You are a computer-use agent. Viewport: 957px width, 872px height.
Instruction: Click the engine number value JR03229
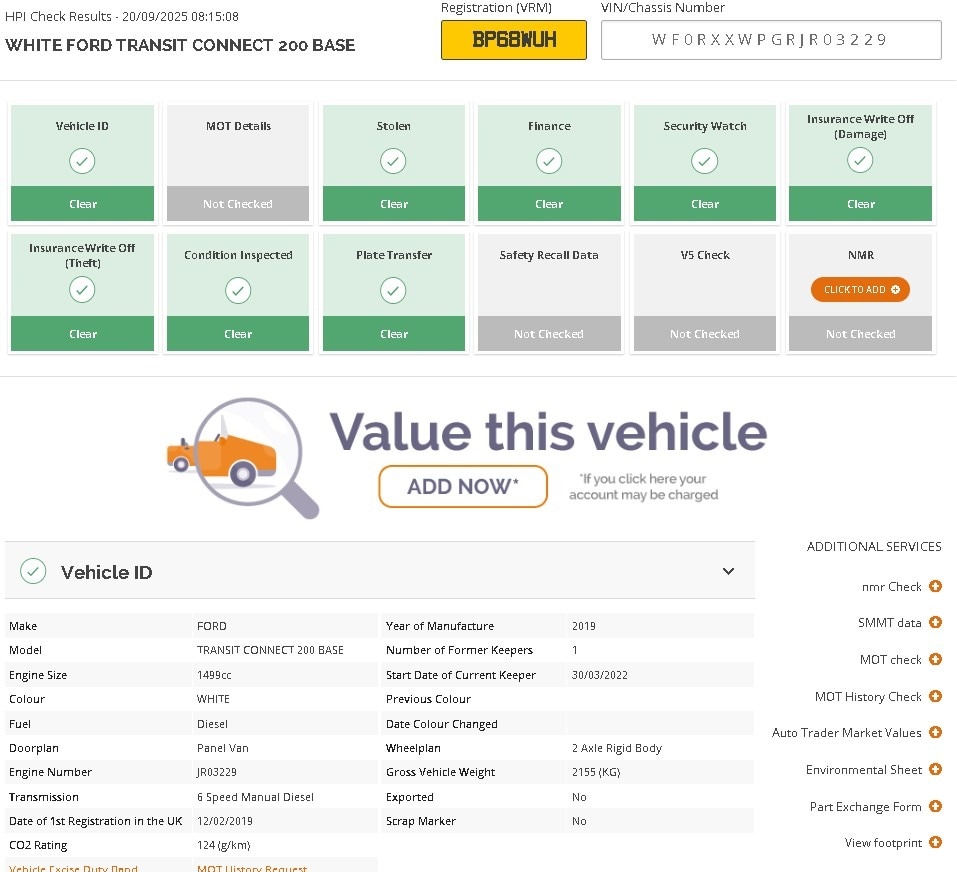[x=216, y=772]
